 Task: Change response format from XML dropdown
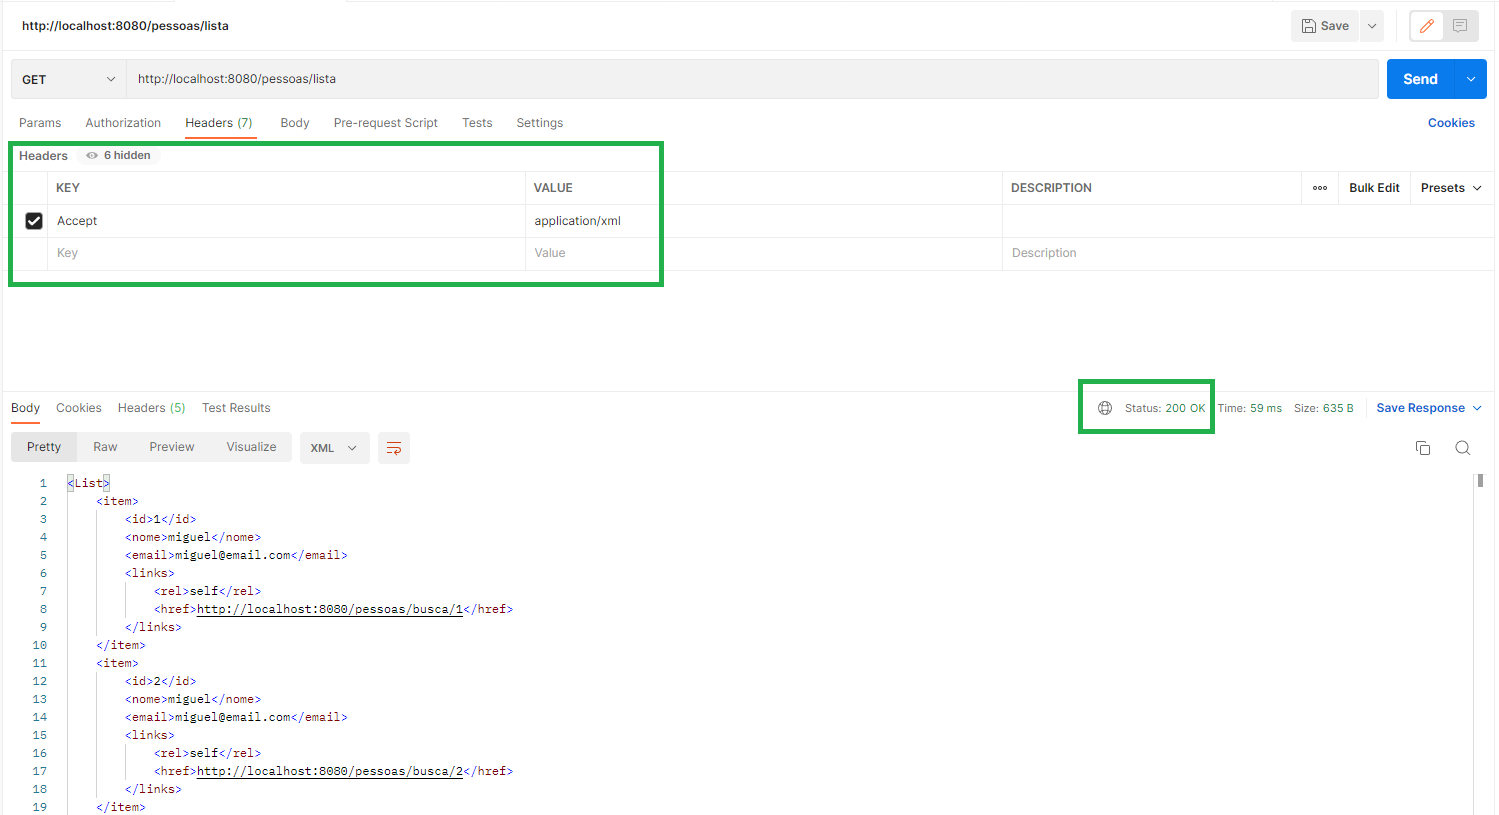[x=334, y=448]
